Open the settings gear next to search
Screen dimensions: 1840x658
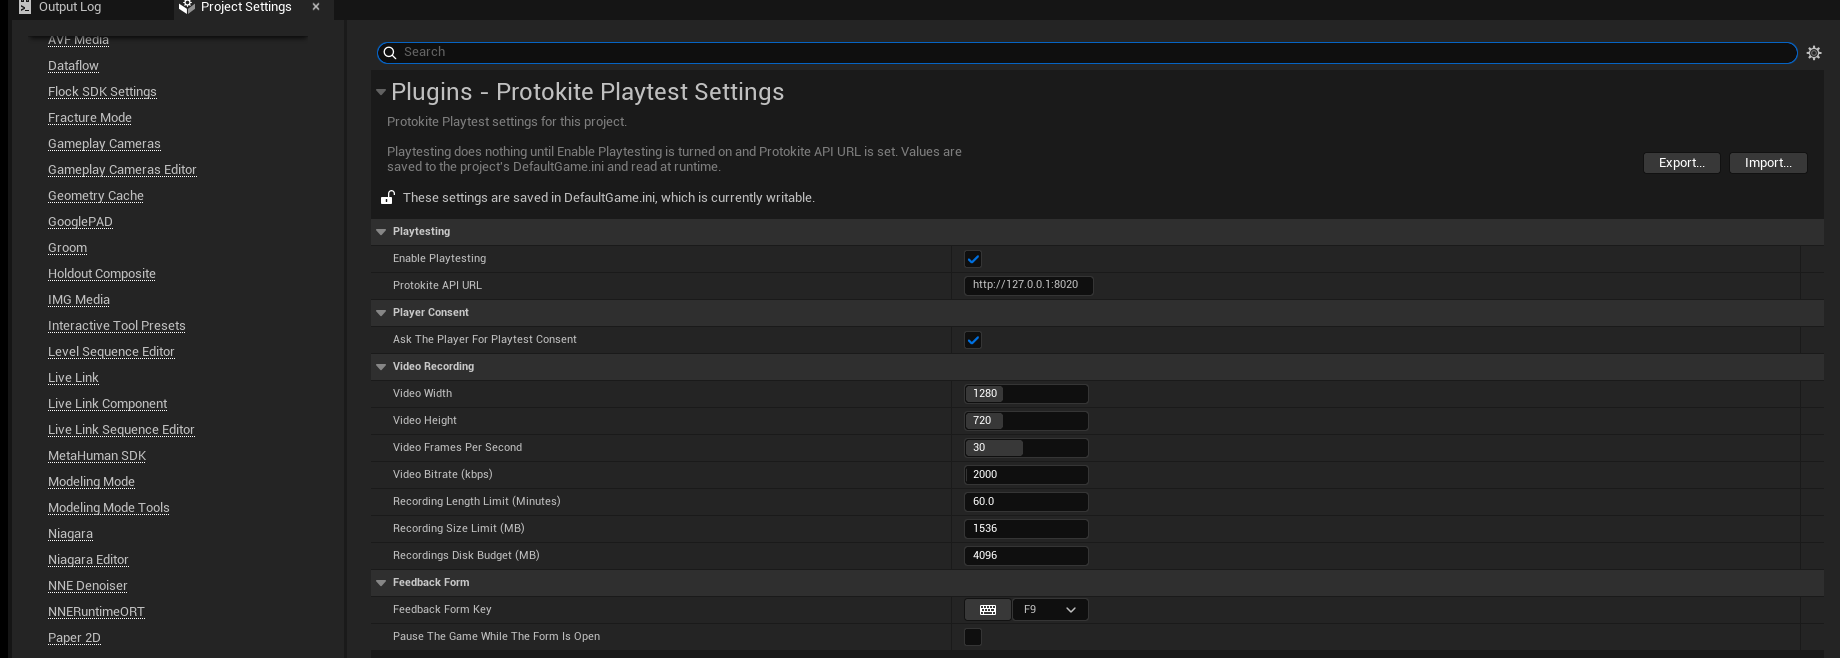click(x=1814, y=53)
